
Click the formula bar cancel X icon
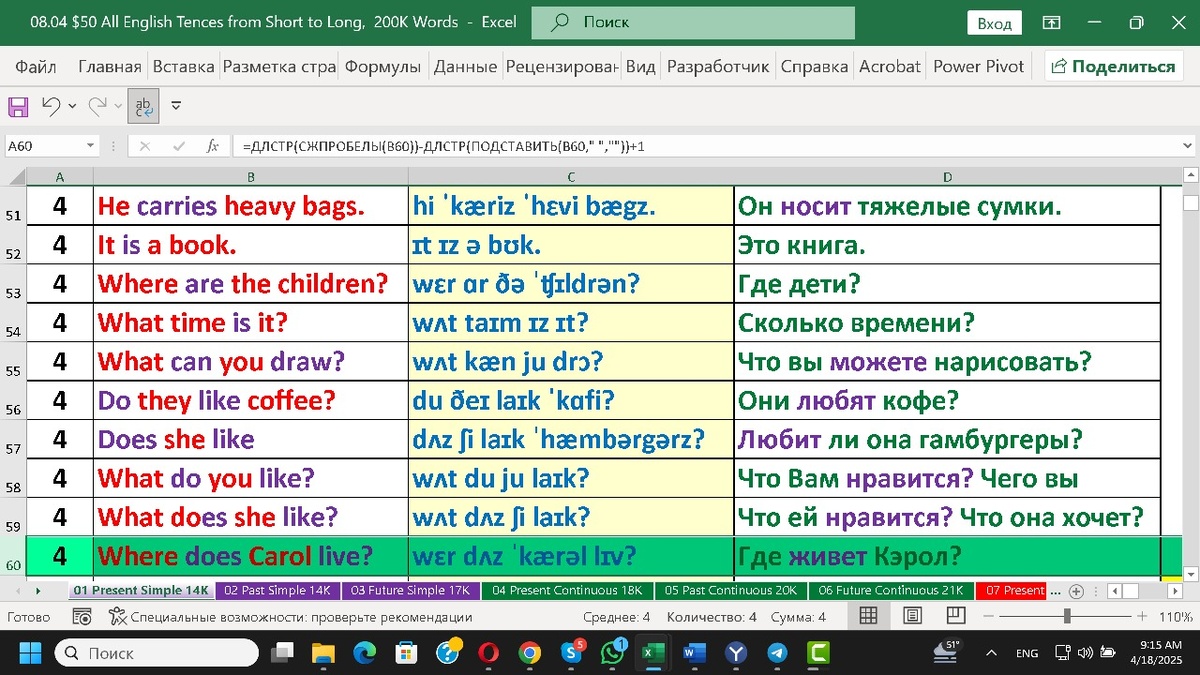tap(145, 146)
